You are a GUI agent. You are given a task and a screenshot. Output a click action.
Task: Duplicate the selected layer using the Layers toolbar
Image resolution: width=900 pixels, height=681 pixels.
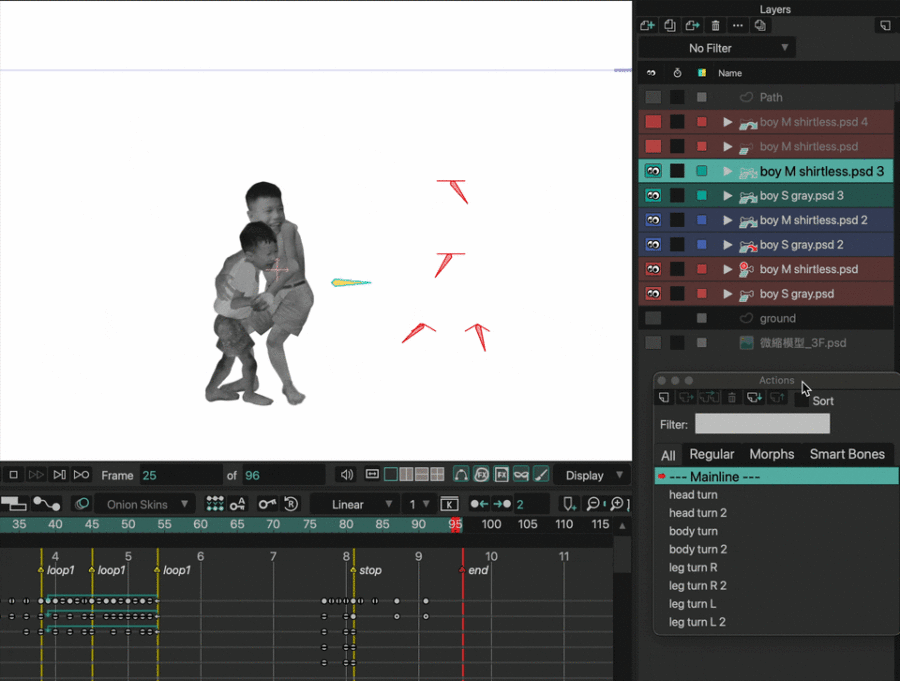pos(670,25)
